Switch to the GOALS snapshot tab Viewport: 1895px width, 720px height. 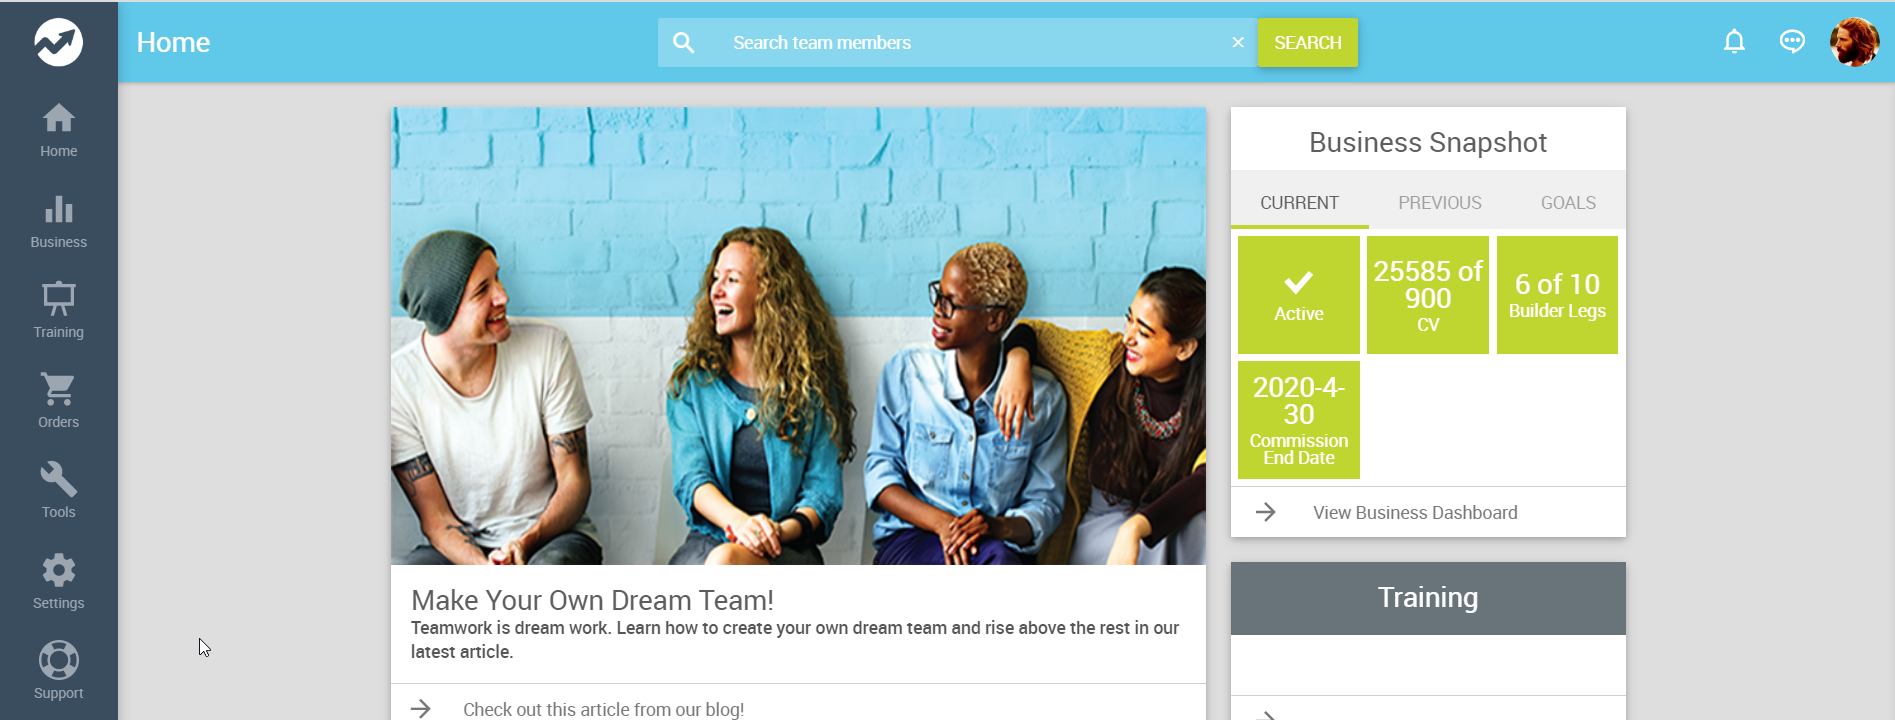click(1567, 202)
